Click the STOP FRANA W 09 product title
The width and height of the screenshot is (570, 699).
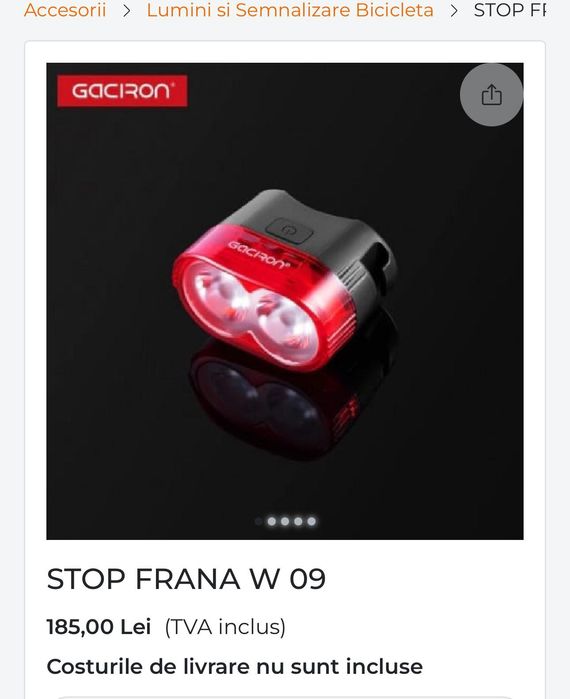point(186,579)
